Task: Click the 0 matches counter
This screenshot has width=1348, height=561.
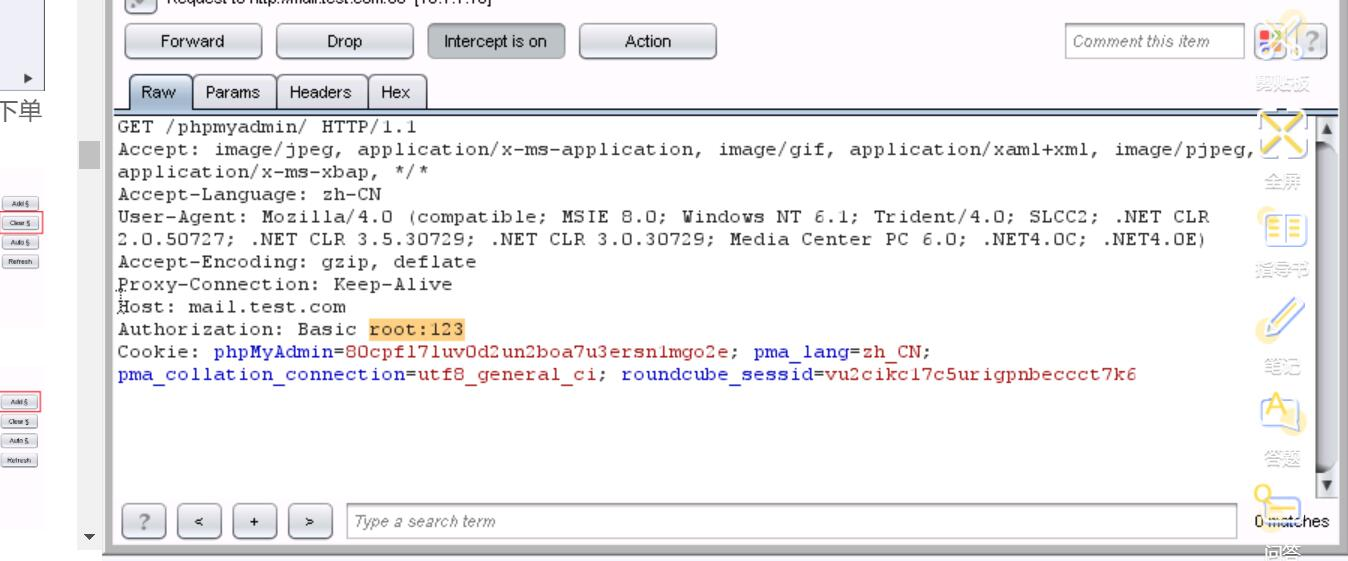Action: click(1291, 521)
